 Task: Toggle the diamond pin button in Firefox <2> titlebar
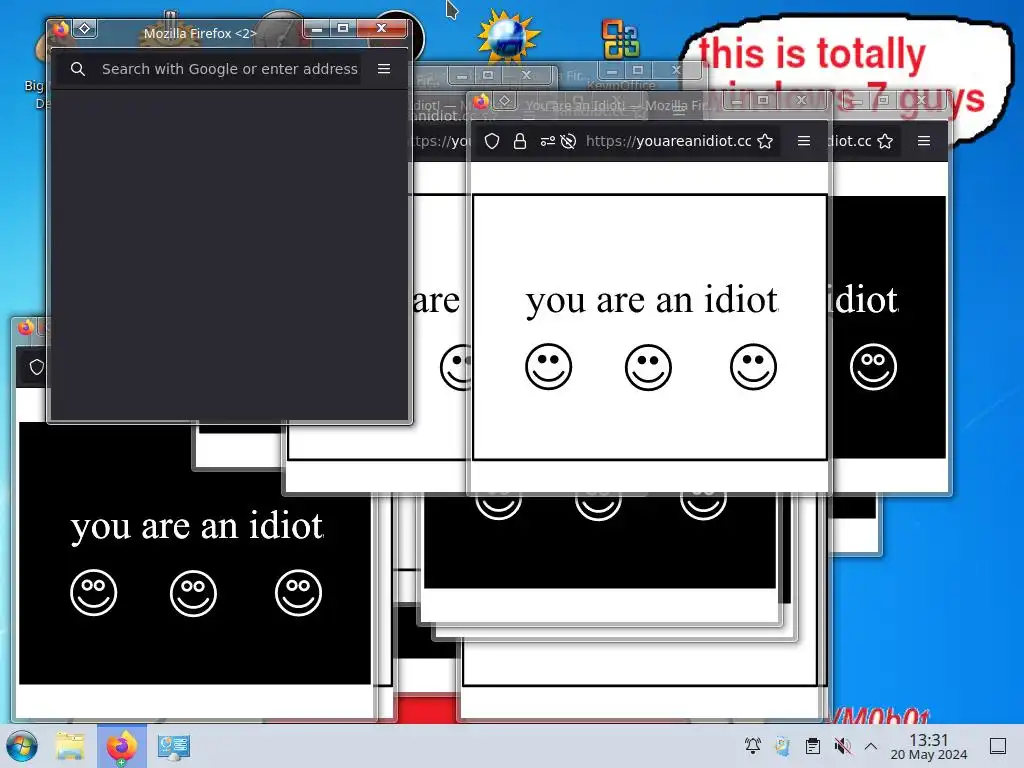tap(84, 29)
